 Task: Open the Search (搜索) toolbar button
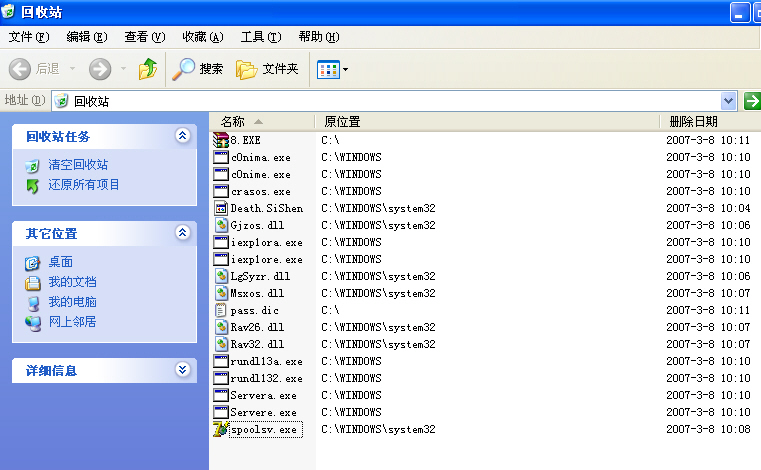(198, 69)
